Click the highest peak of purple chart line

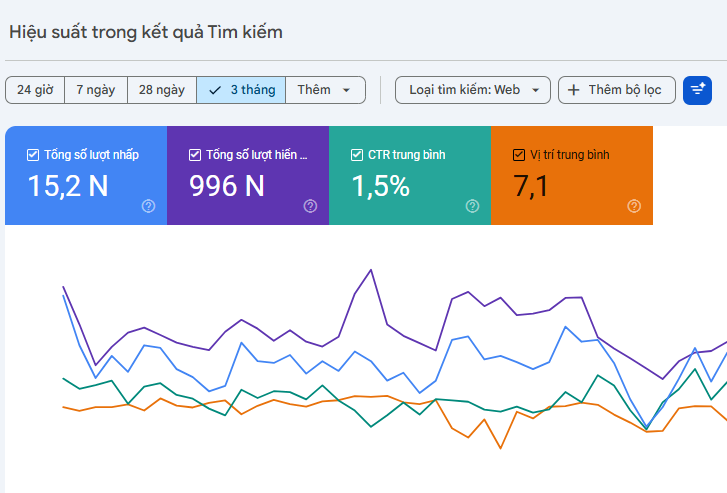tap(371, 269)
